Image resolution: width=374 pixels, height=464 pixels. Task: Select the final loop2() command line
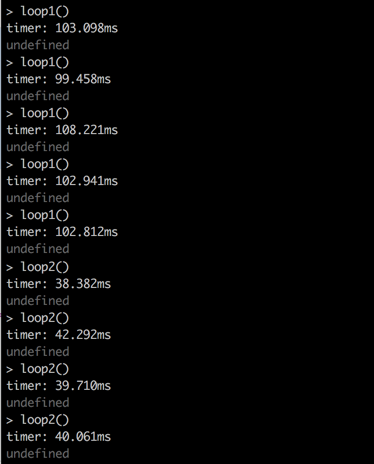point(38,420)
